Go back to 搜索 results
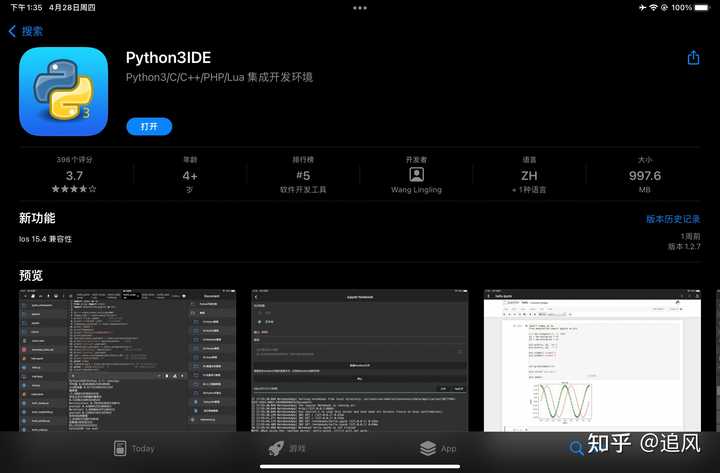The width and height of the screenshot is (720, 473). pos(26,31)
